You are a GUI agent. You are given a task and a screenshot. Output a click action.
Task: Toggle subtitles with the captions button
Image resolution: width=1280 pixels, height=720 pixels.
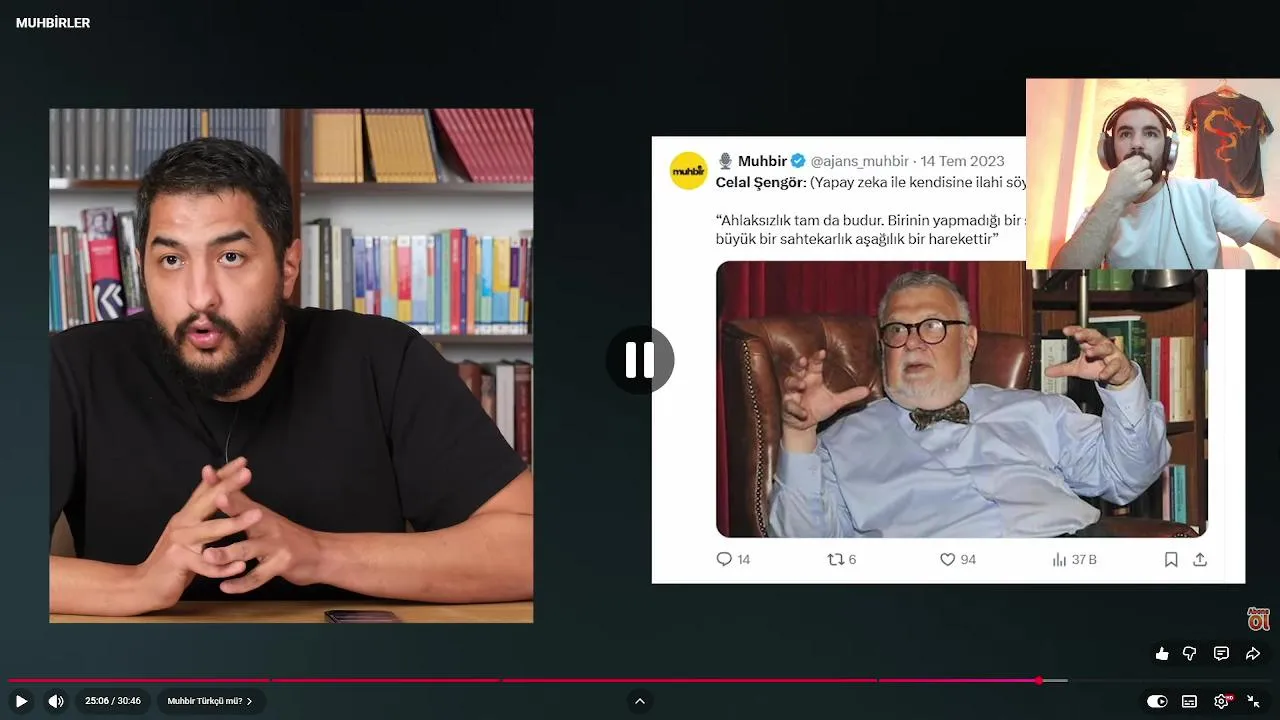[1189, 701]
